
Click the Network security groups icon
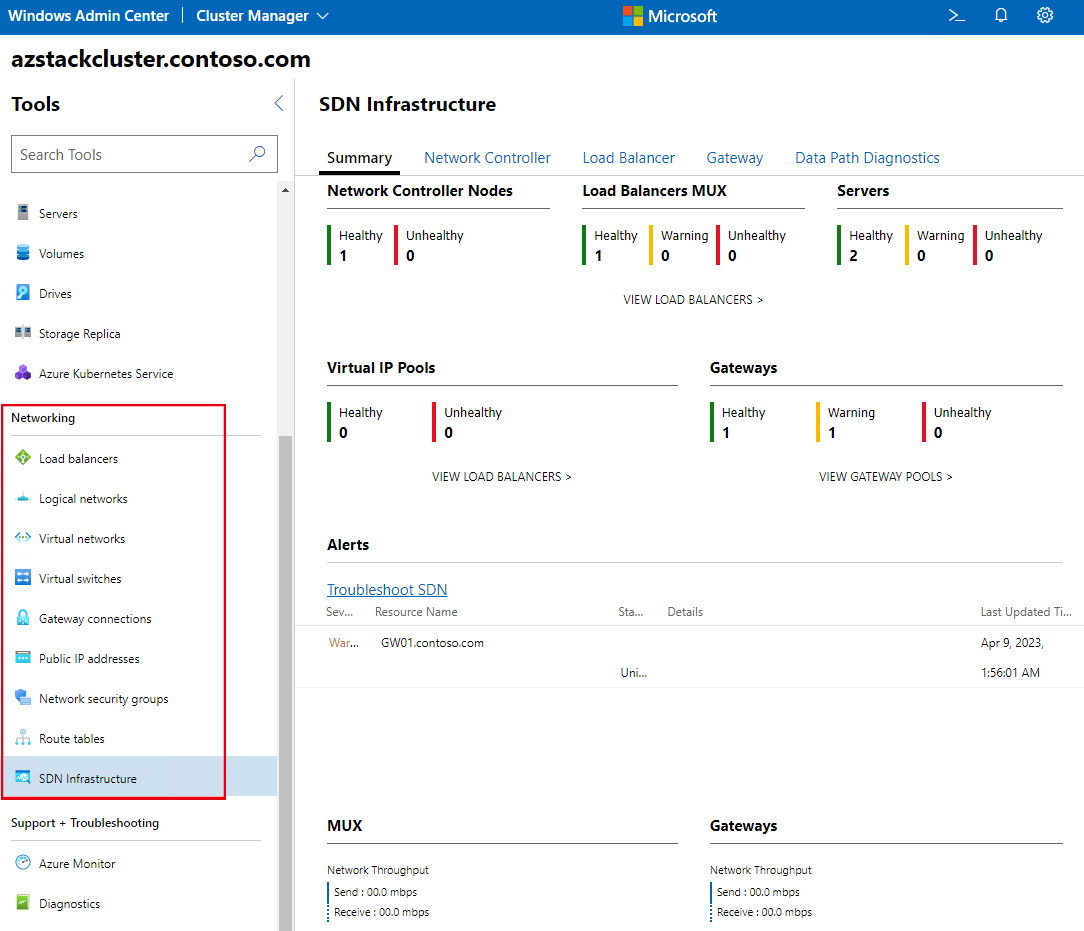click(23, 697)
